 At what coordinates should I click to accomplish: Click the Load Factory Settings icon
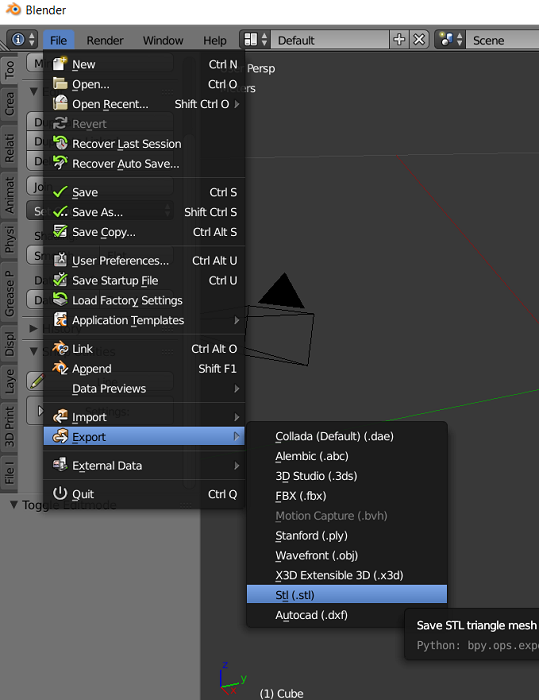(x=60, y=300)
